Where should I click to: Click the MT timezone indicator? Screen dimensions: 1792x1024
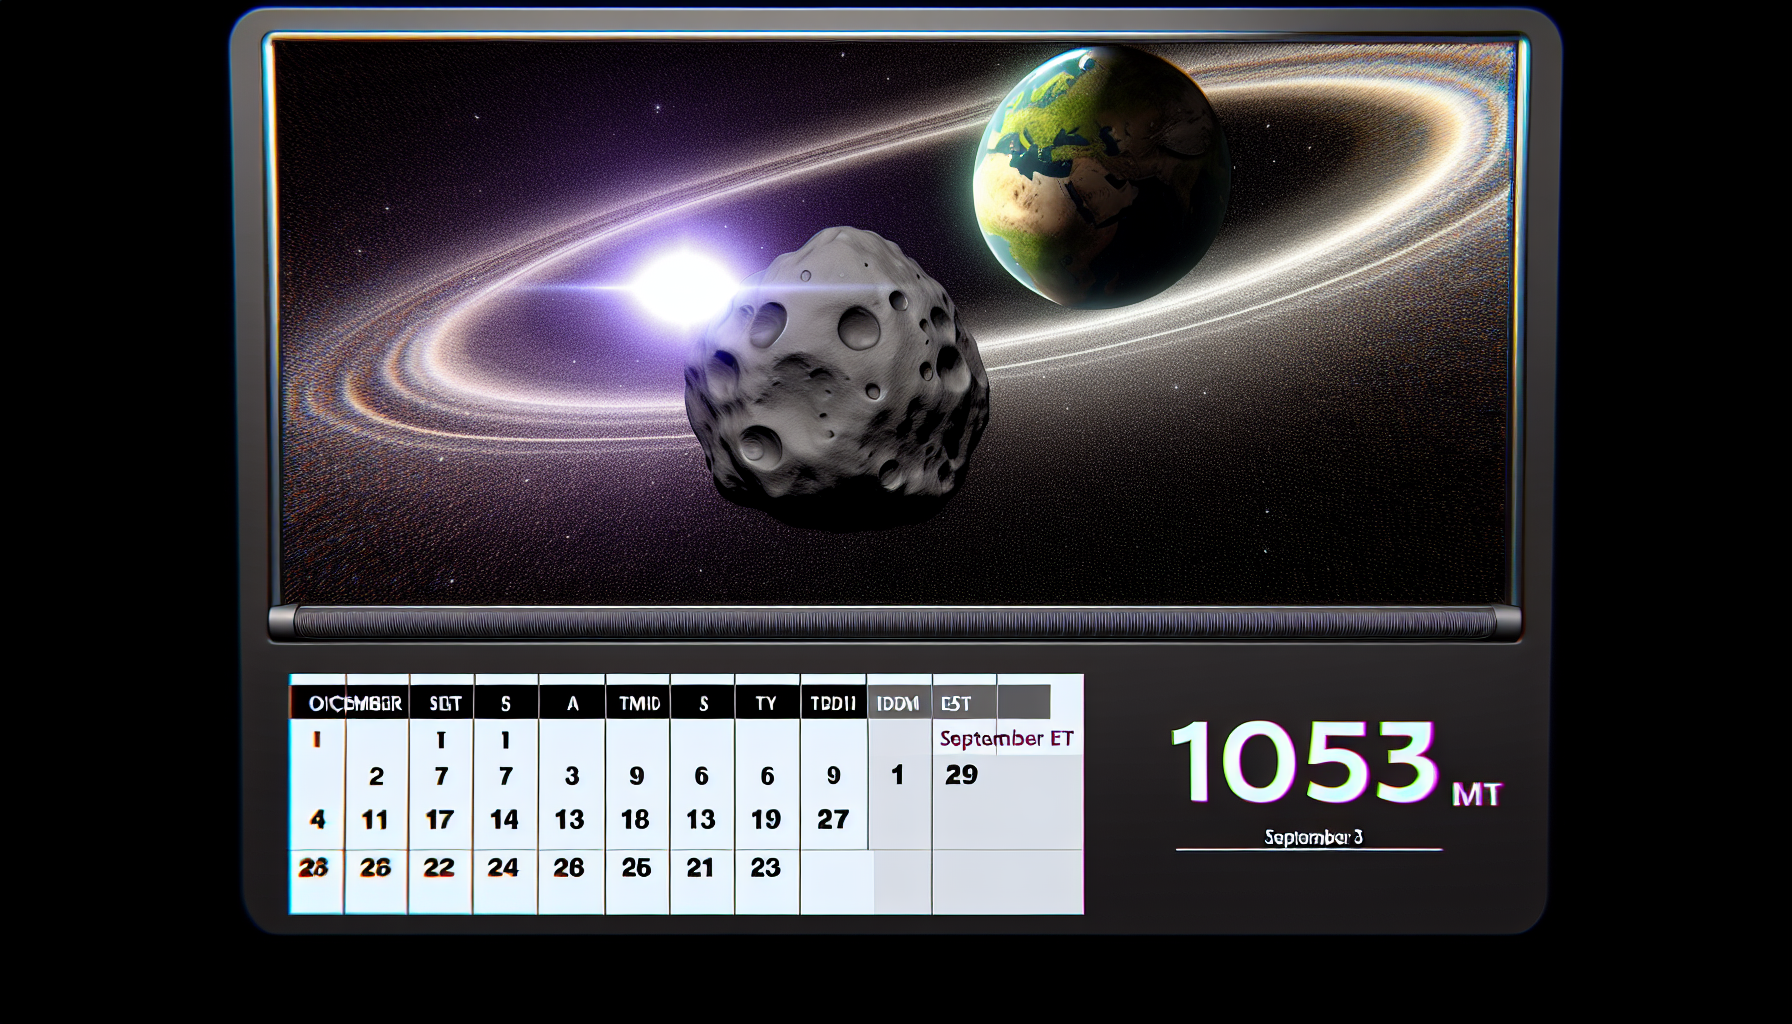[x=1476, y=795]
